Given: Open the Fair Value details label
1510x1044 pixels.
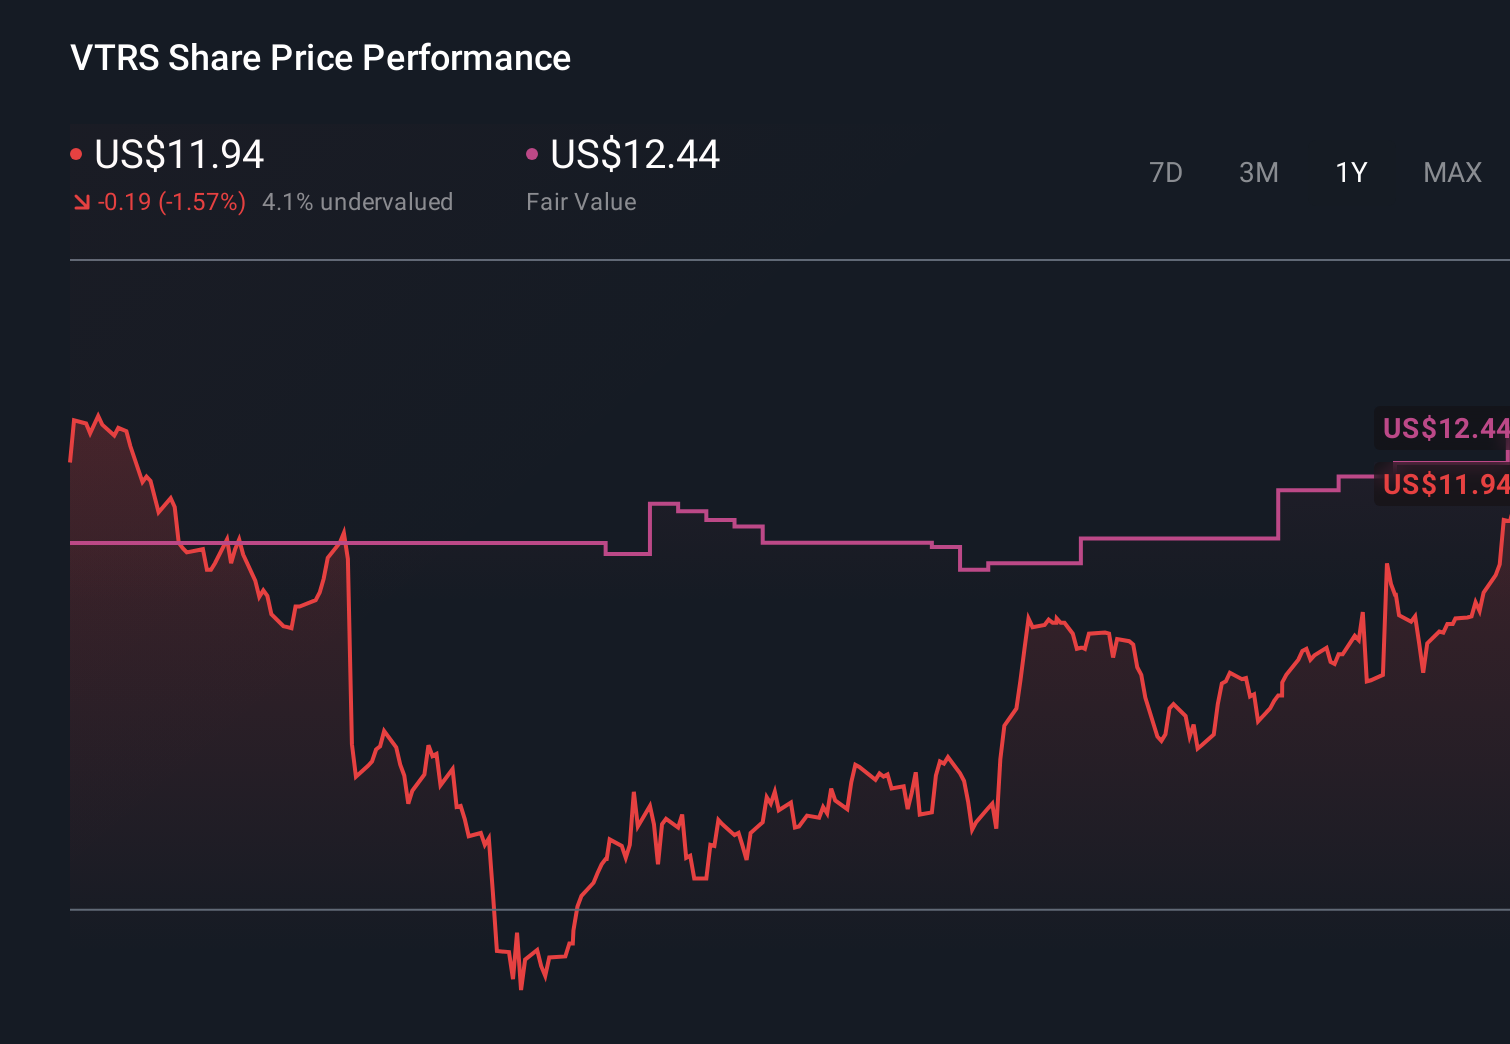Looking at the screenshot, I should tap(581, 201).
